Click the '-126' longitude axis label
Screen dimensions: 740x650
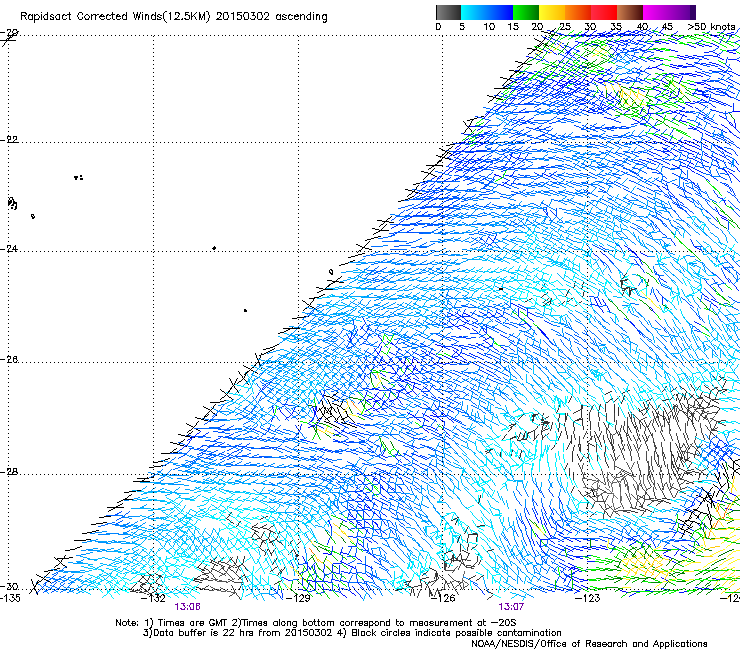[x=443, y=598]
